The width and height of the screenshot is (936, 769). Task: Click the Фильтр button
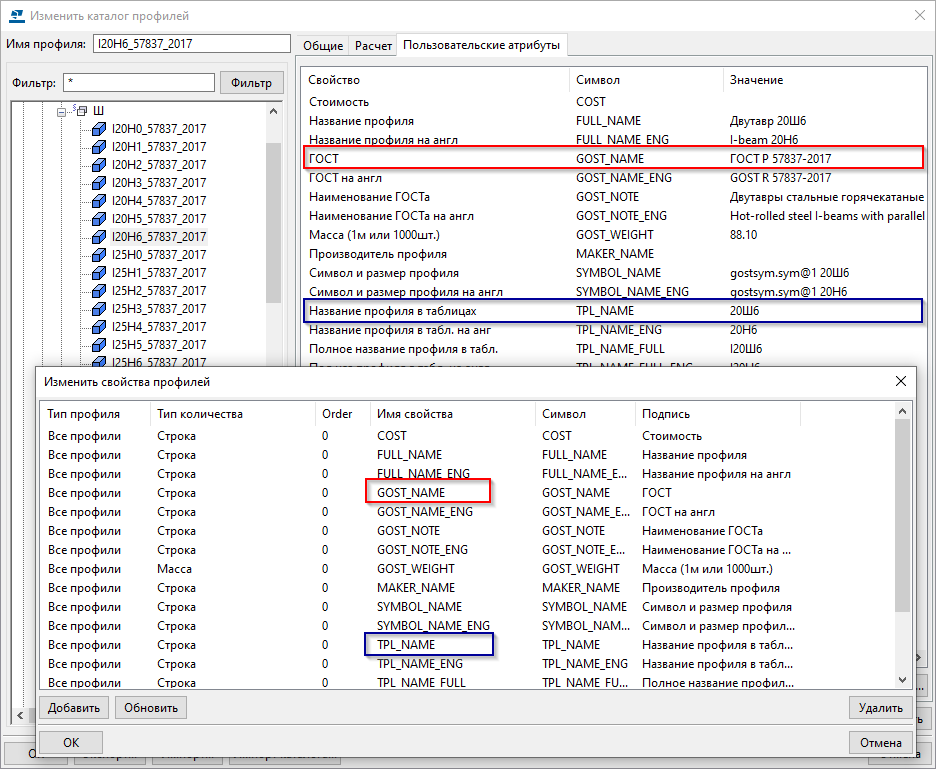coord(251,82)
